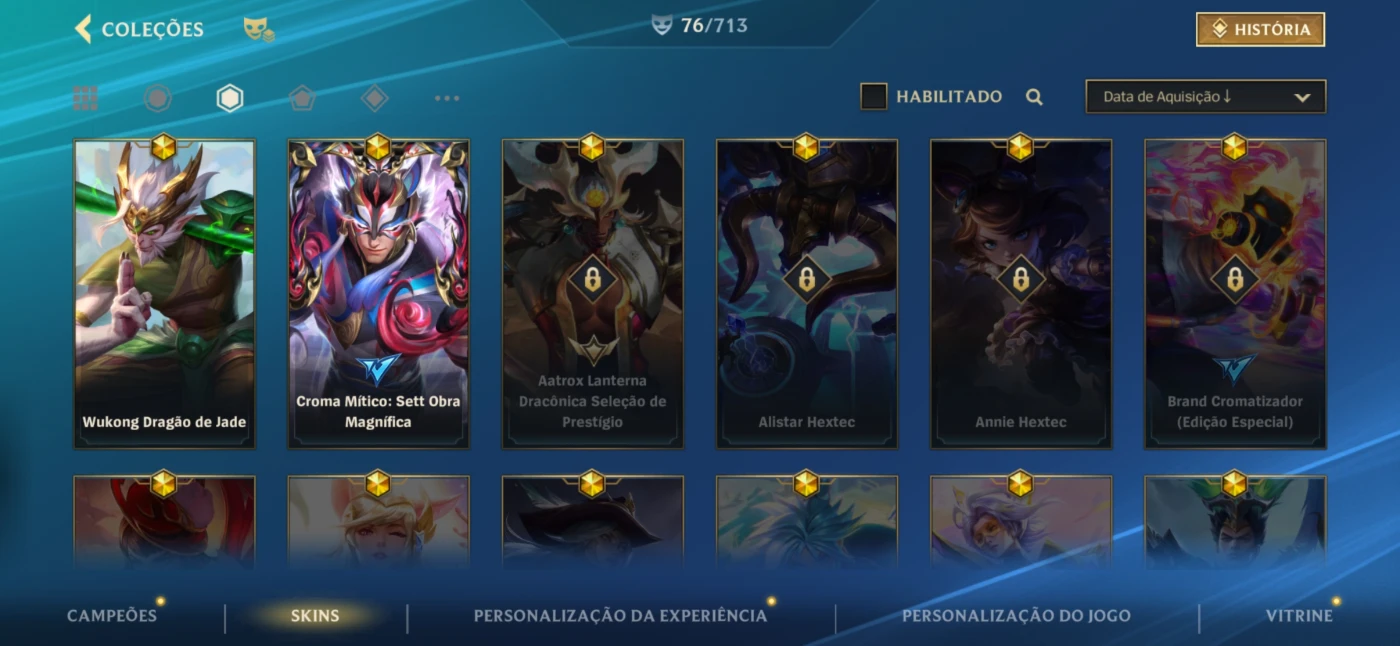This screenshot has width=1400, height=646.
Task: Select the Sett Obra Magnífica skin card
Action: pyautogui.click(x=378, y=294)
